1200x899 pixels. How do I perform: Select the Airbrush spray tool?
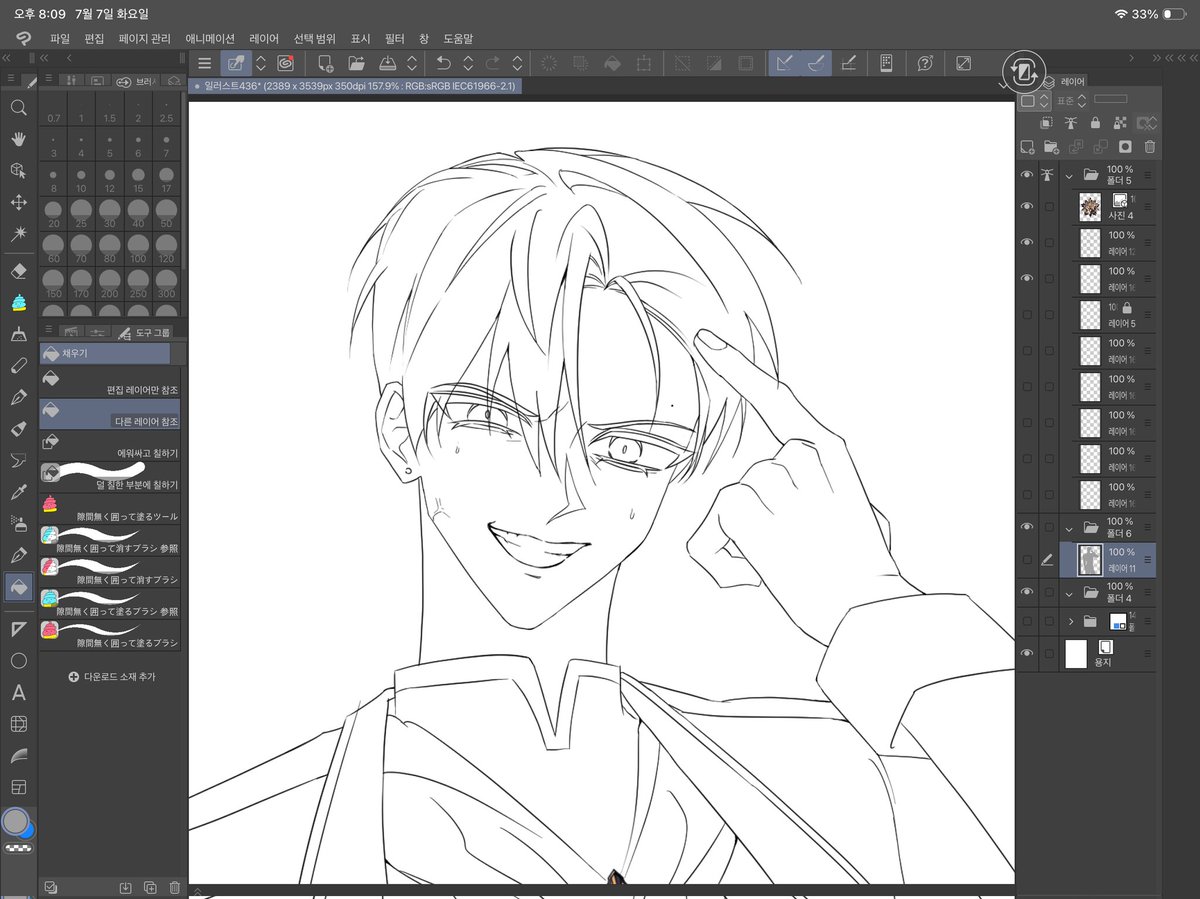point(18,524)
